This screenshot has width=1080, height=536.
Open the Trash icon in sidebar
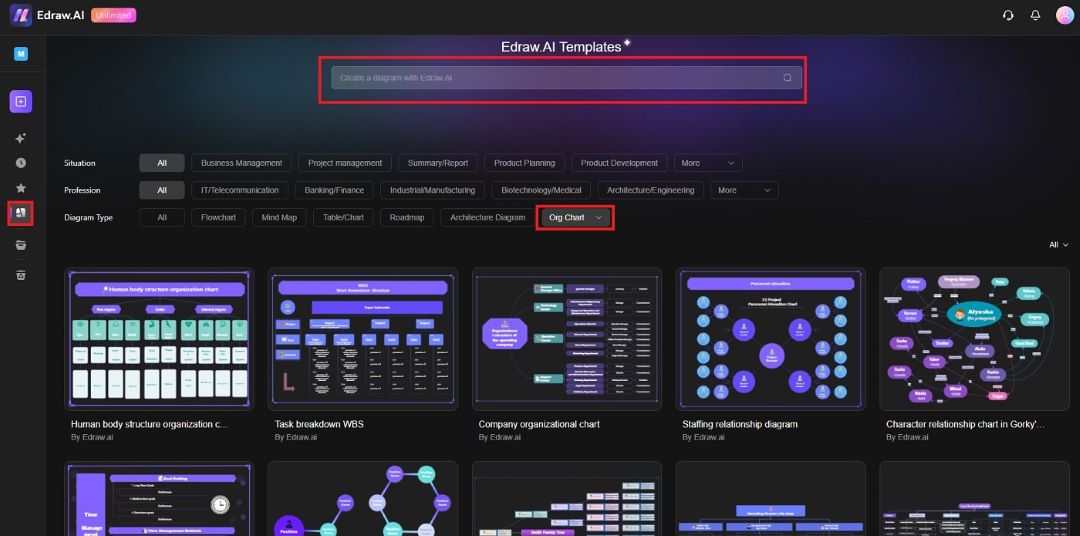[21, 275]
